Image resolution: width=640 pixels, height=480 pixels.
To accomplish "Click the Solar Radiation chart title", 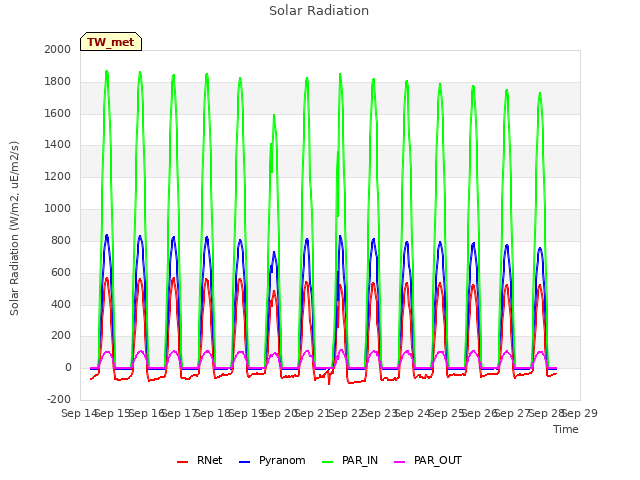I will pyautogui.click(x=319, y=11).
